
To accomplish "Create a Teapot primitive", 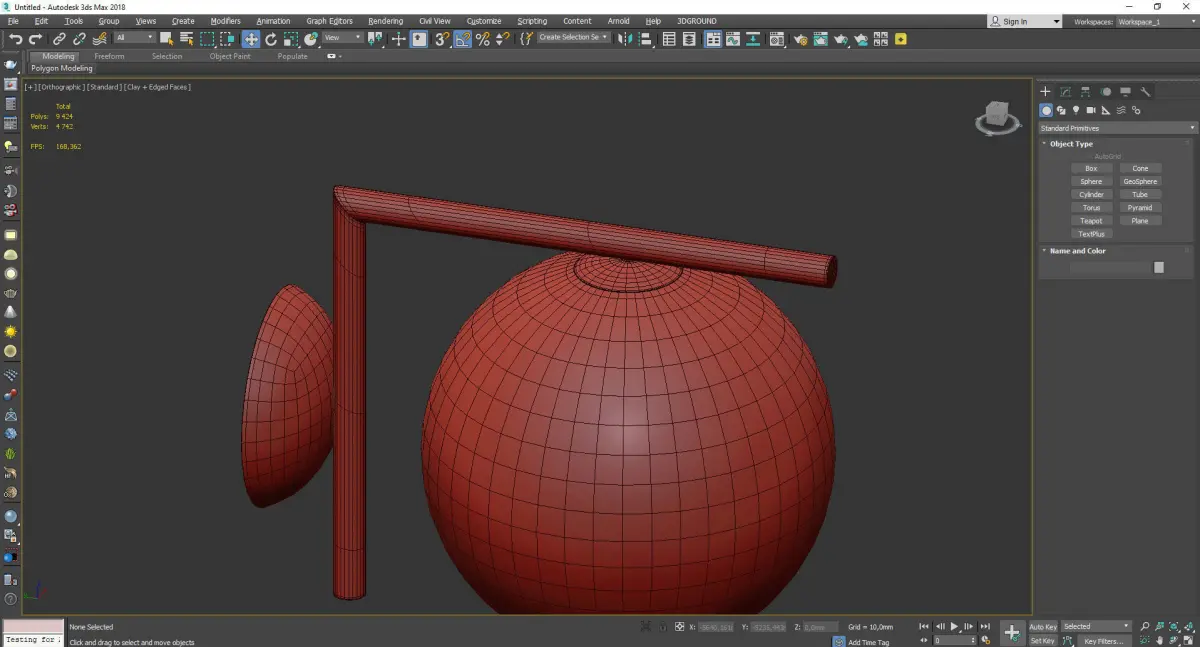I will (x=1091, y=220).
